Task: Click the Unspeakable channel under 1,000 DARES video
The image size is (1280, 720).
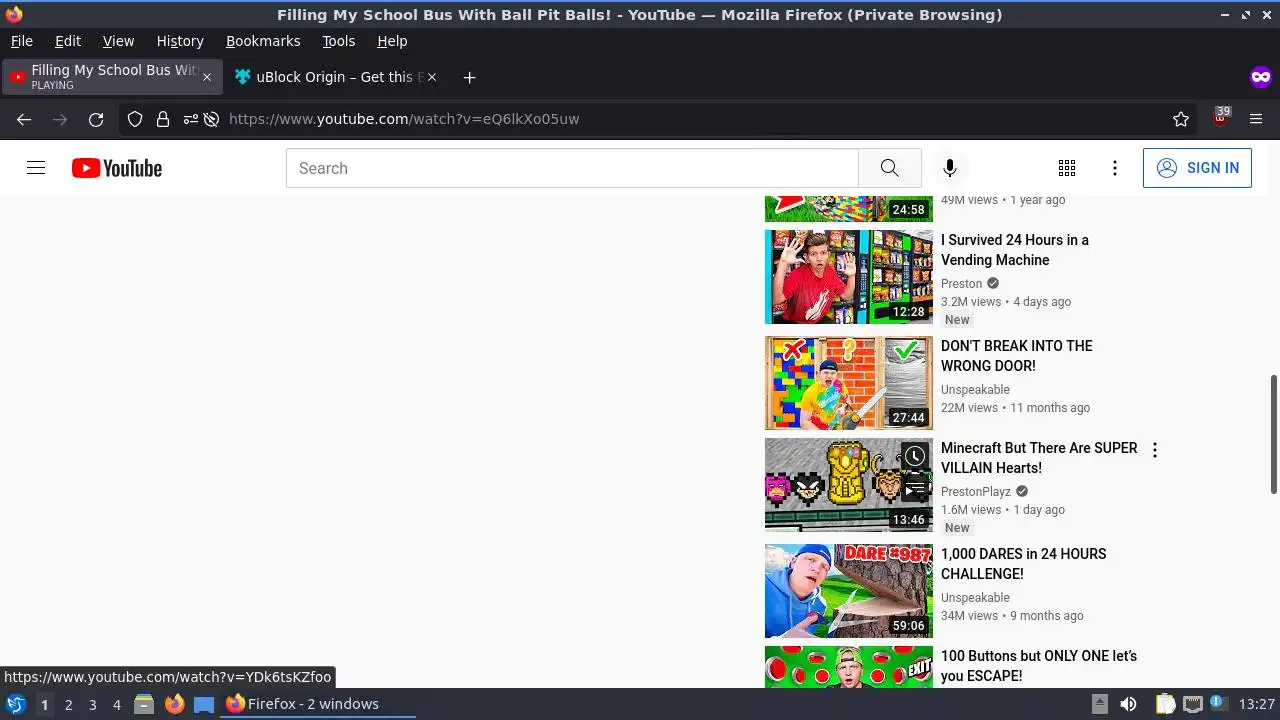Action: click(x=975, y=598)
